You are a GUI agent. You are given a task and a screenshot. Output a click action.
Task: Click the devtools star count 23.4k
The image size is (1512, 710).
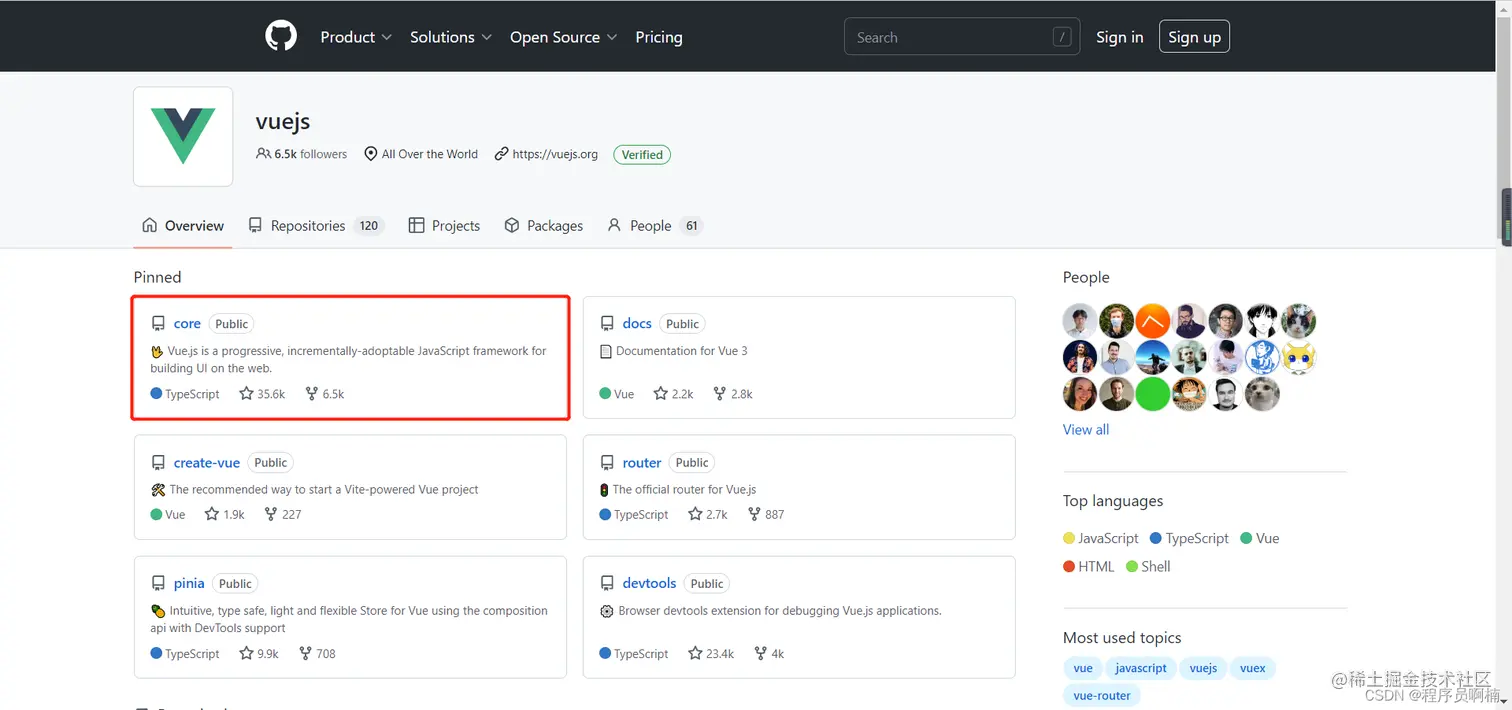coord(711,654)
